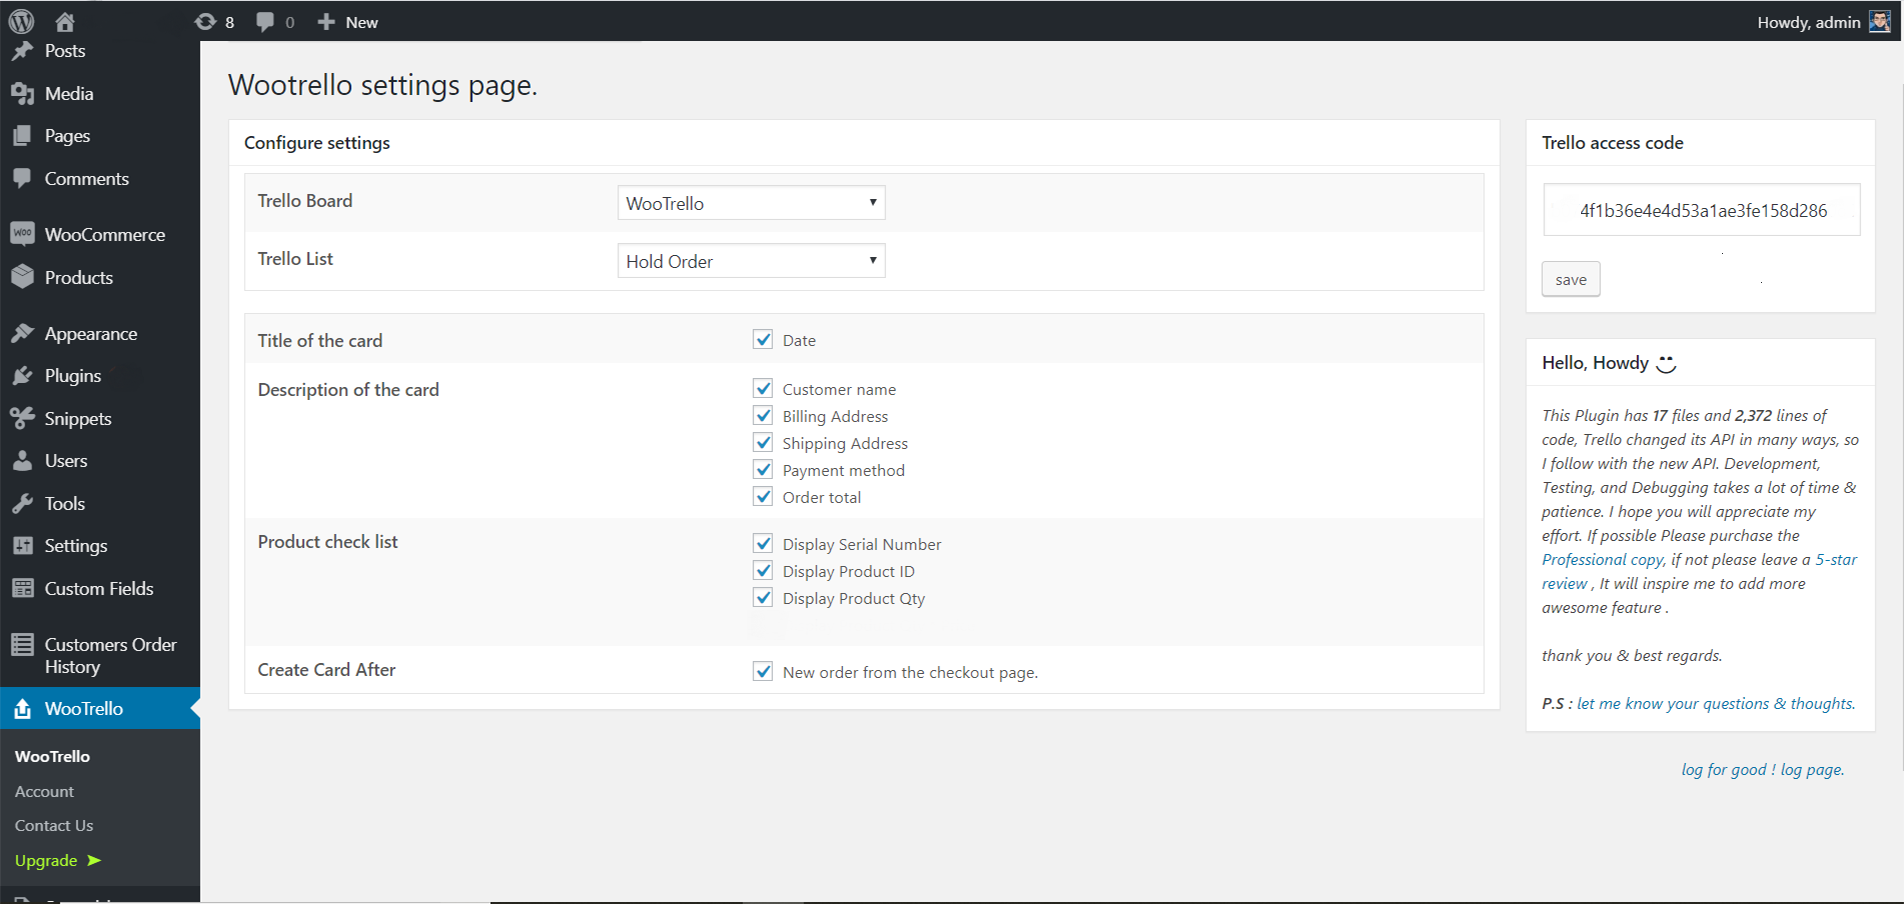
Task: Click the Users person icon
Action: point(22,461)
